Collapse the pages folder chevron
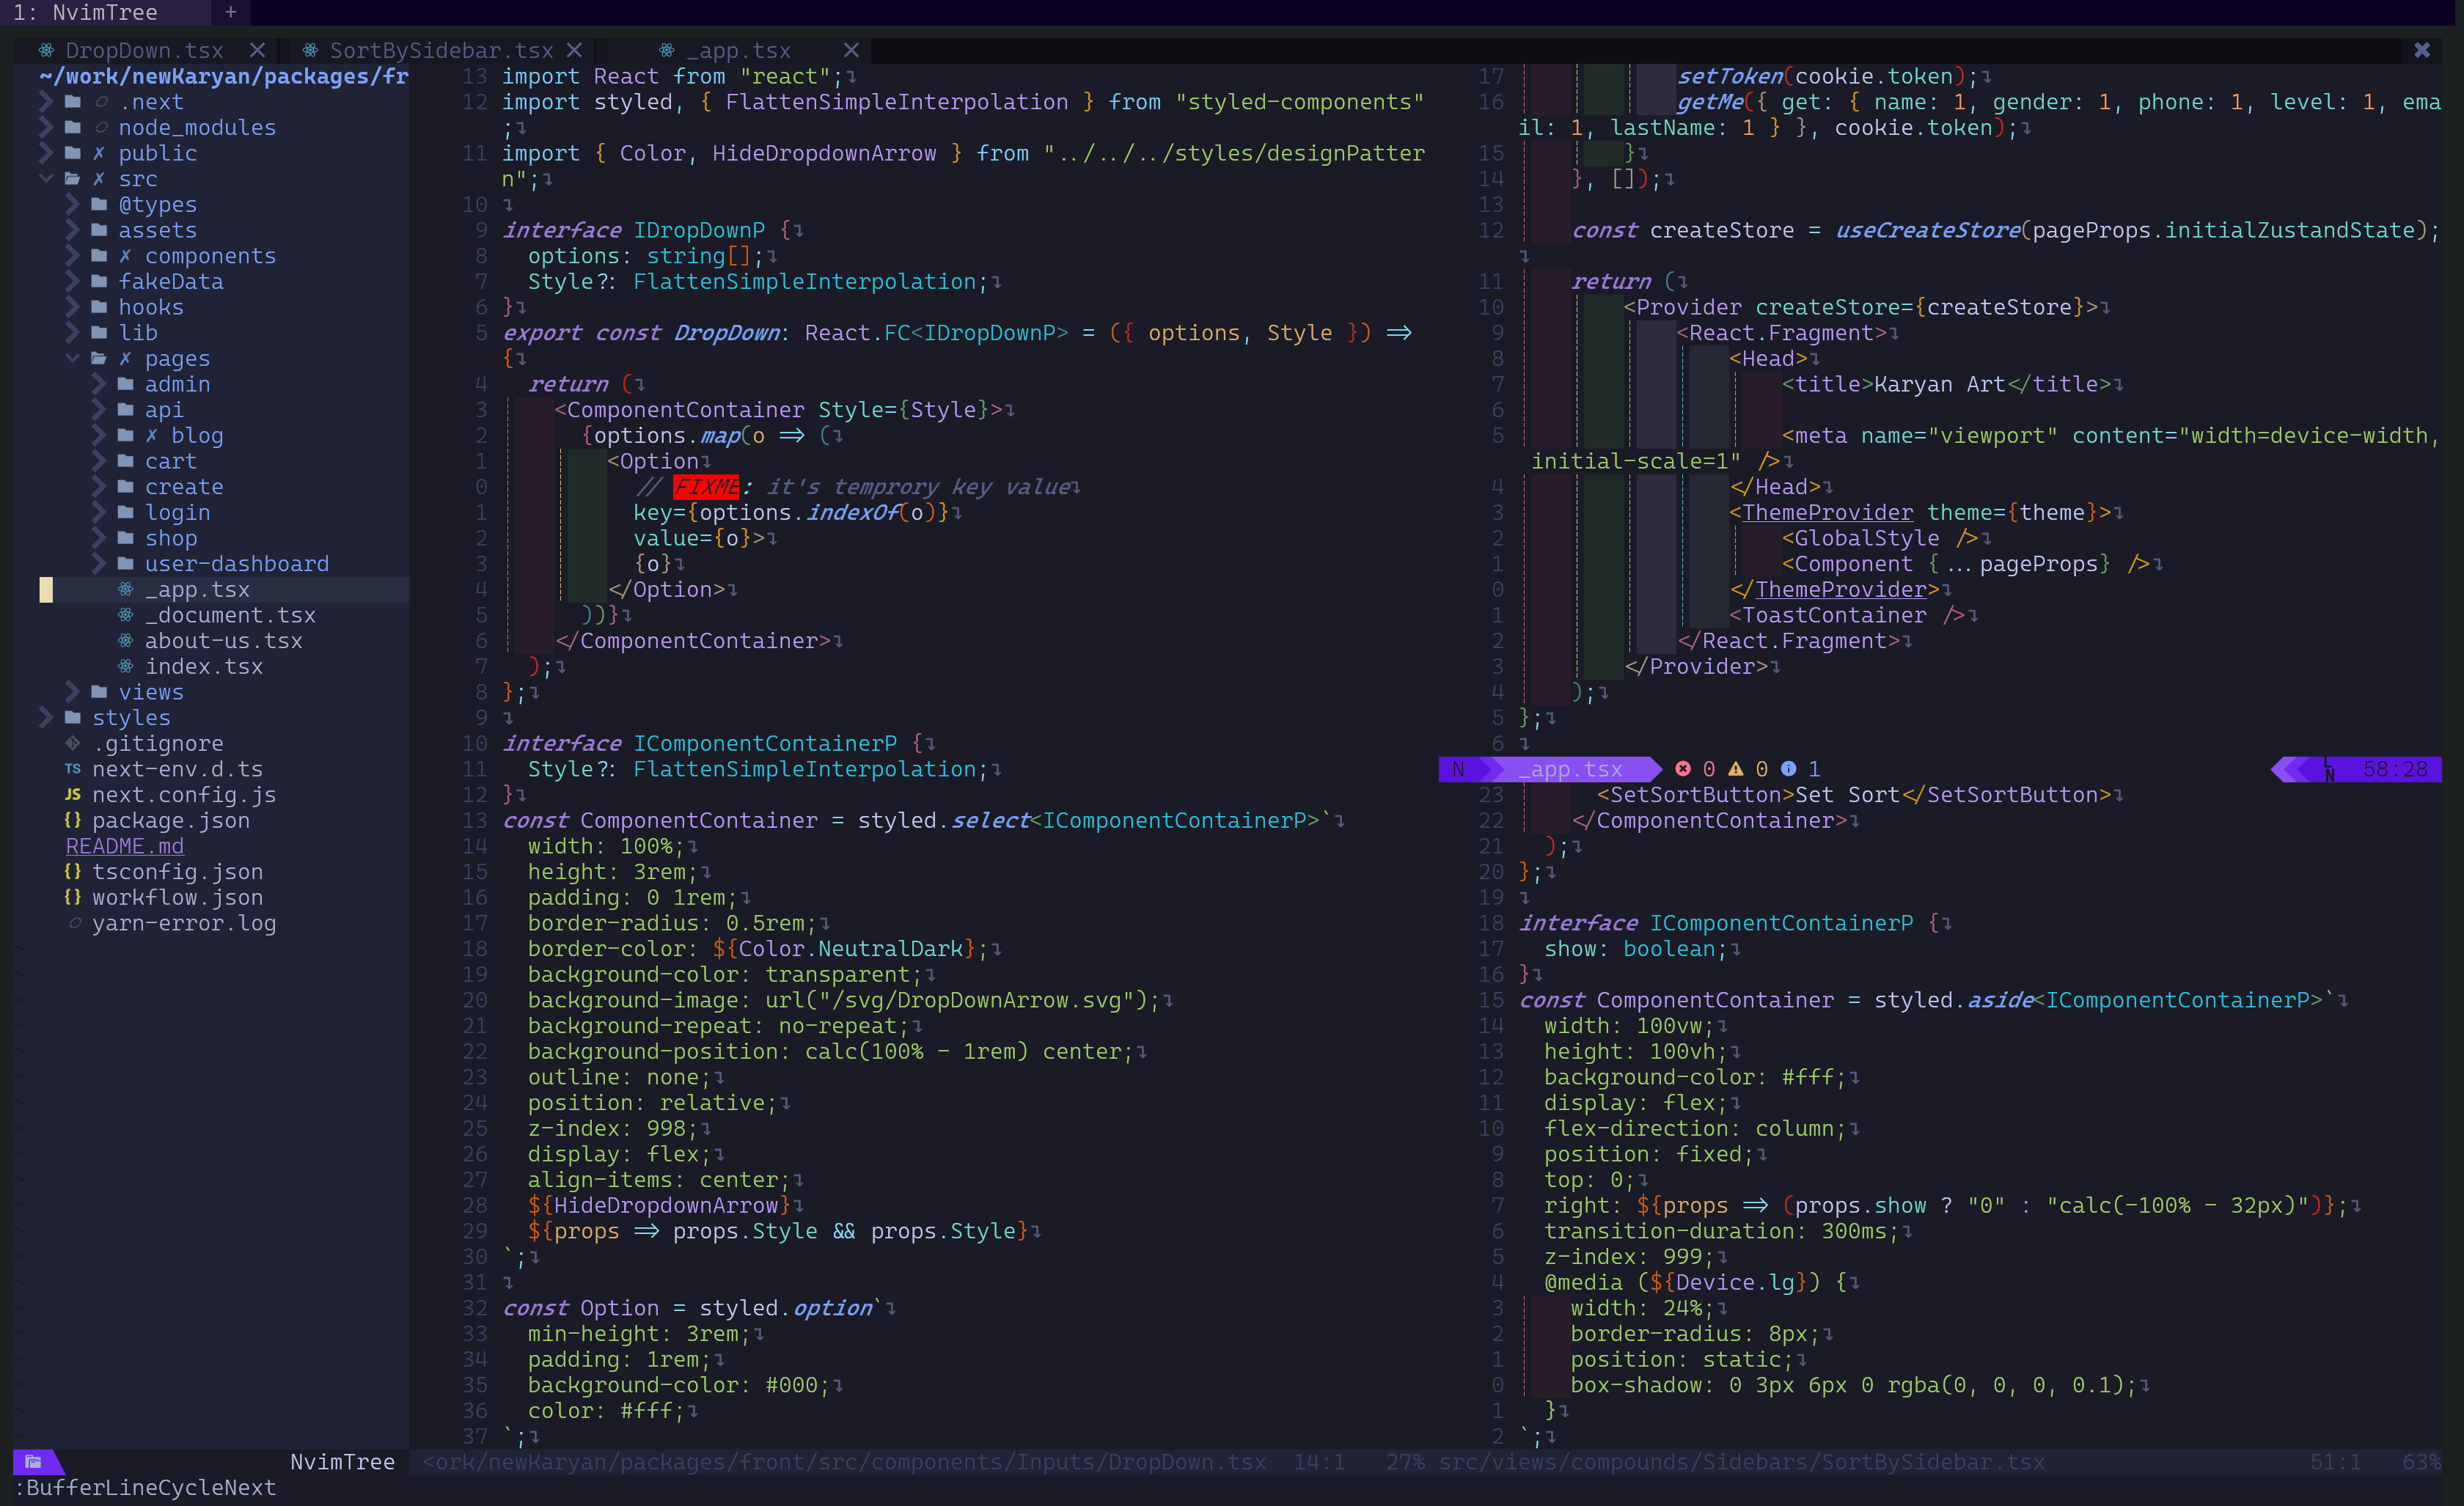The image size is (2464, 1506). click(x=72, y=358)
